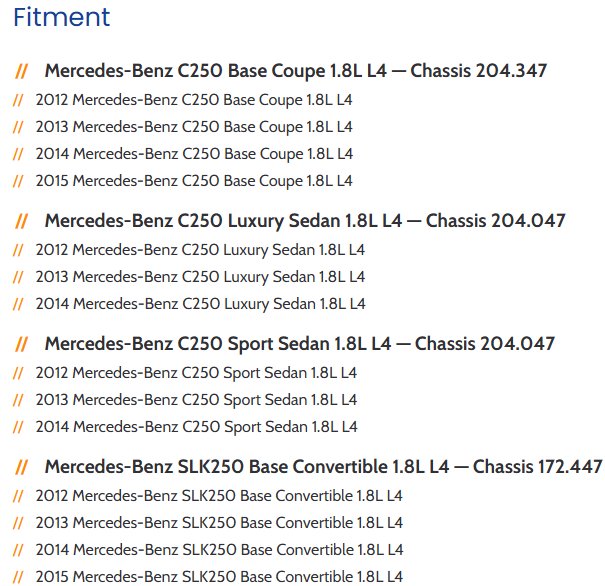Open 2014 Mercedes-Benz C250 Luxury Sedan entry
The width and height of the screenshot is (605, 586).
point(200,303)
